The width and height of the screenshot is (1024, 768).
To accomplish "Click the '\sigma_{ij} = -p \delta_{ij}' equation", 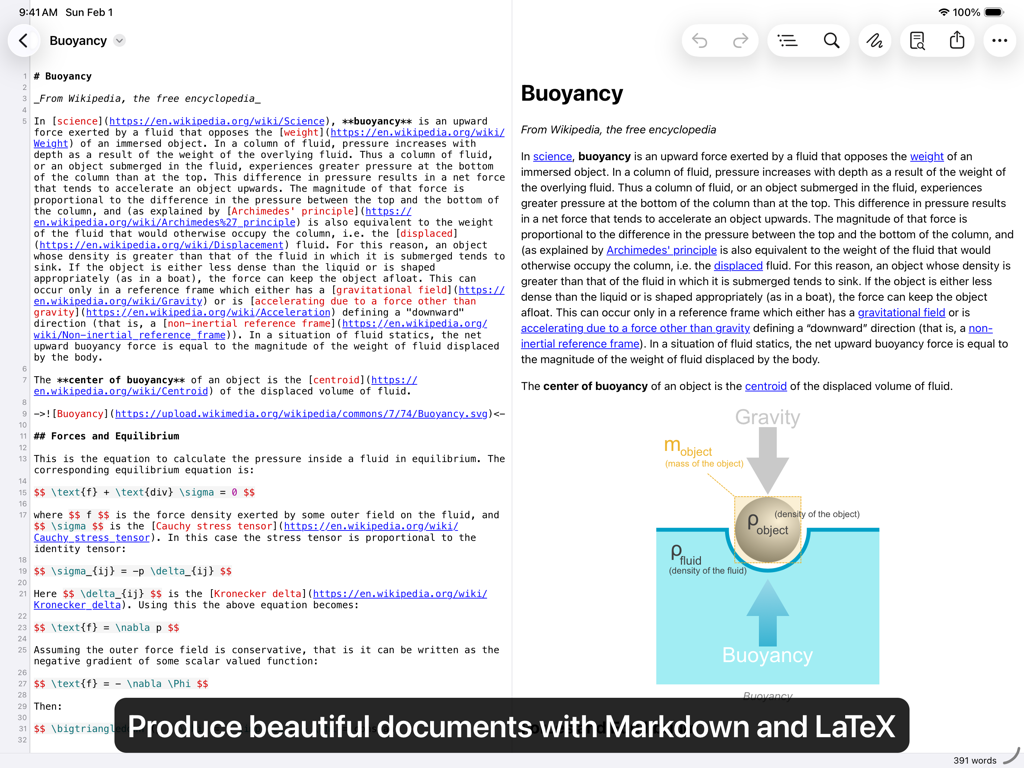I will [x=133, y=571].
